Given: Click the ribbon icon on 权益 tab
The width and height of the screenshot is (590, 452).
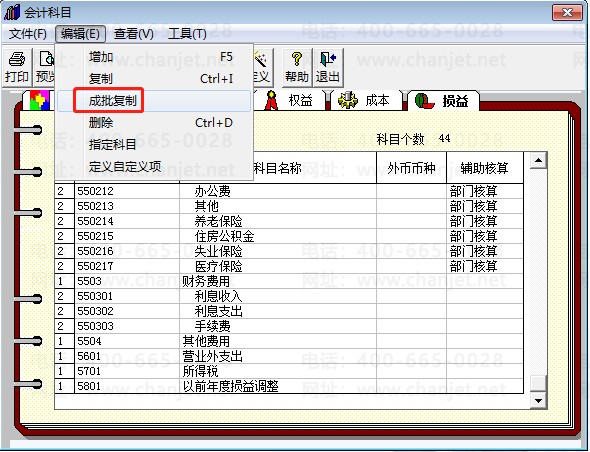Looking at the screenshot, I should [x=271, y=101].
